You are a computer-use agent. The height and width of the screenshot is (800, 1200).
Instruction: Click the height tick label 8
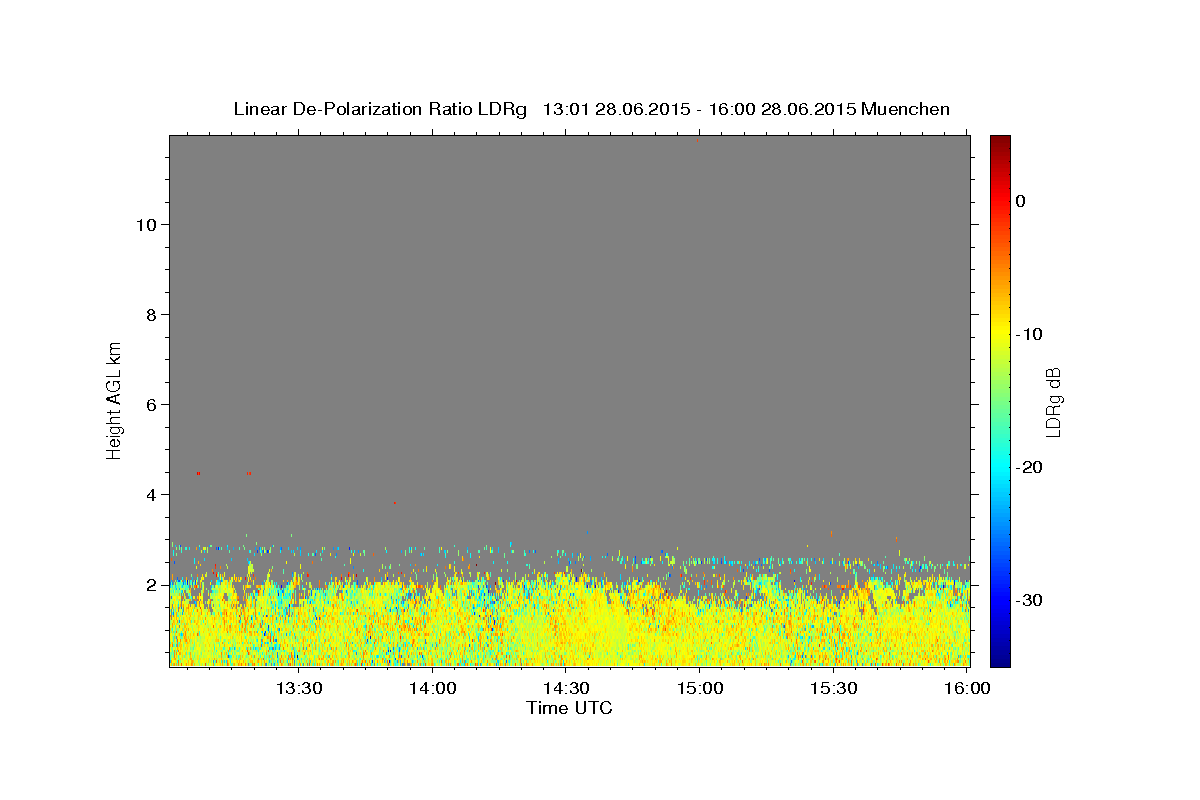tap(152, 315)
